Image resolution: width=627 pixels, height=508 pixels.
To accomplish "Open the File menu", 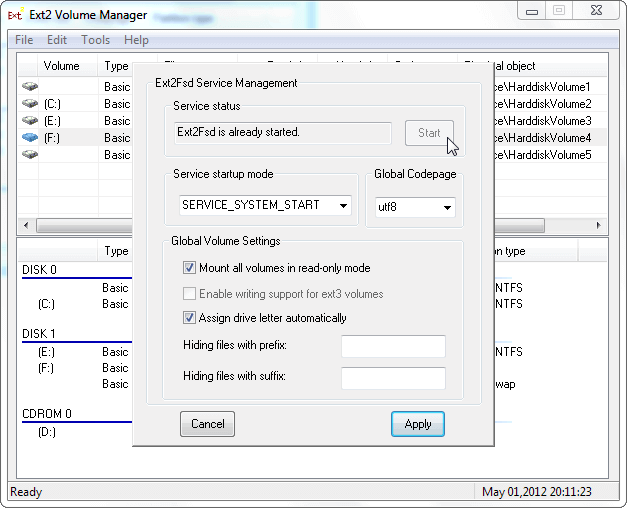I will tap(24, 40).
